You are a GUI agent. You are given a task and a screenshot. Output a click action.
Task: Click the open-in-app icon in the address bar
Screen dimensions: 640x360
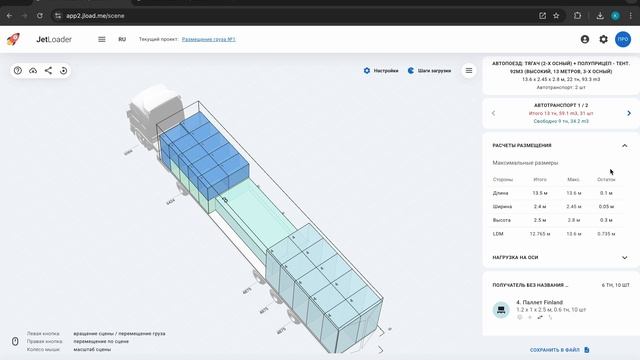(x=542, y=16)
